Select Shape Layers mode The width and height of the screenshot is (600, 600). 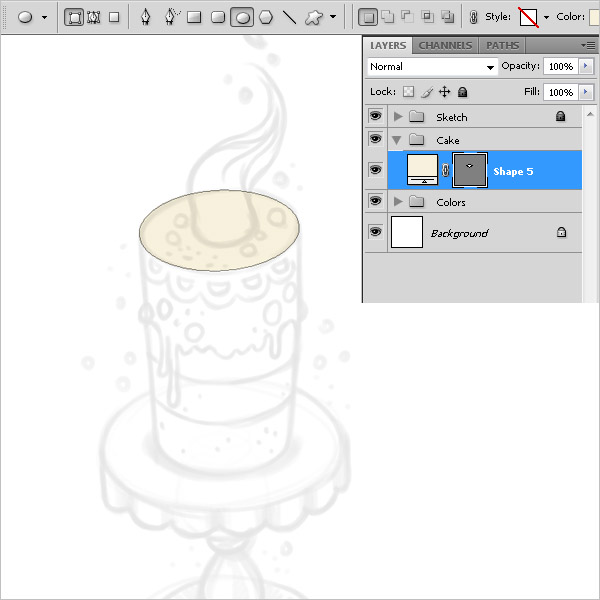click(74, 18)
